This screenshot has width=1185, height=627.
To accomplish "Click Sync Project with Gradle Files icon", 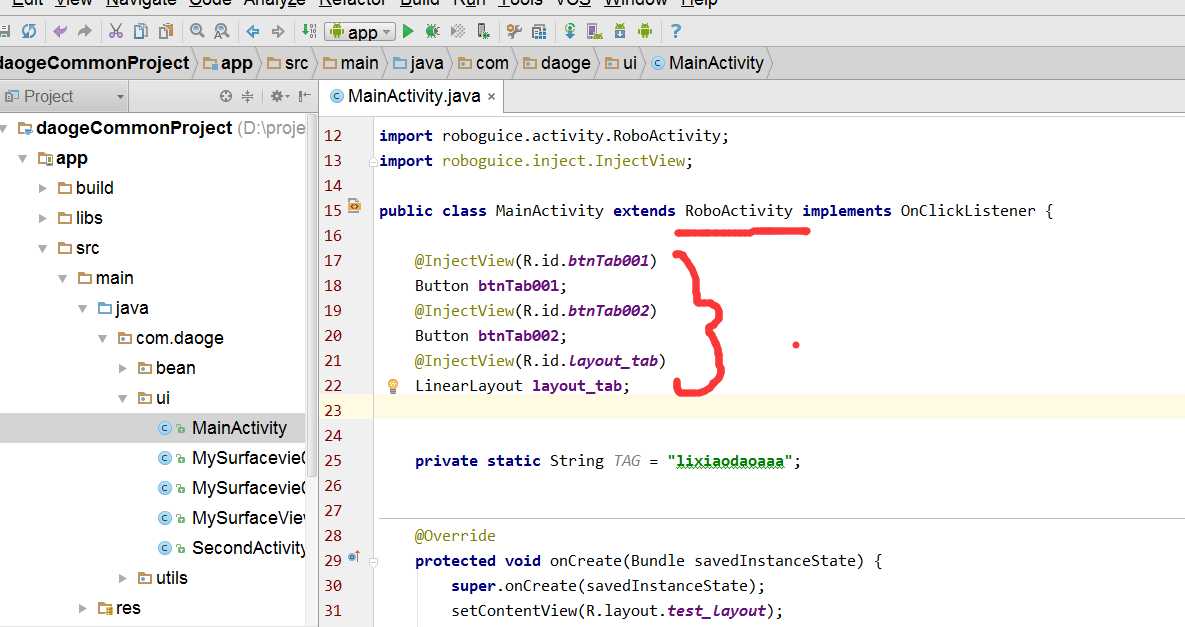I will tap(570, 31).
